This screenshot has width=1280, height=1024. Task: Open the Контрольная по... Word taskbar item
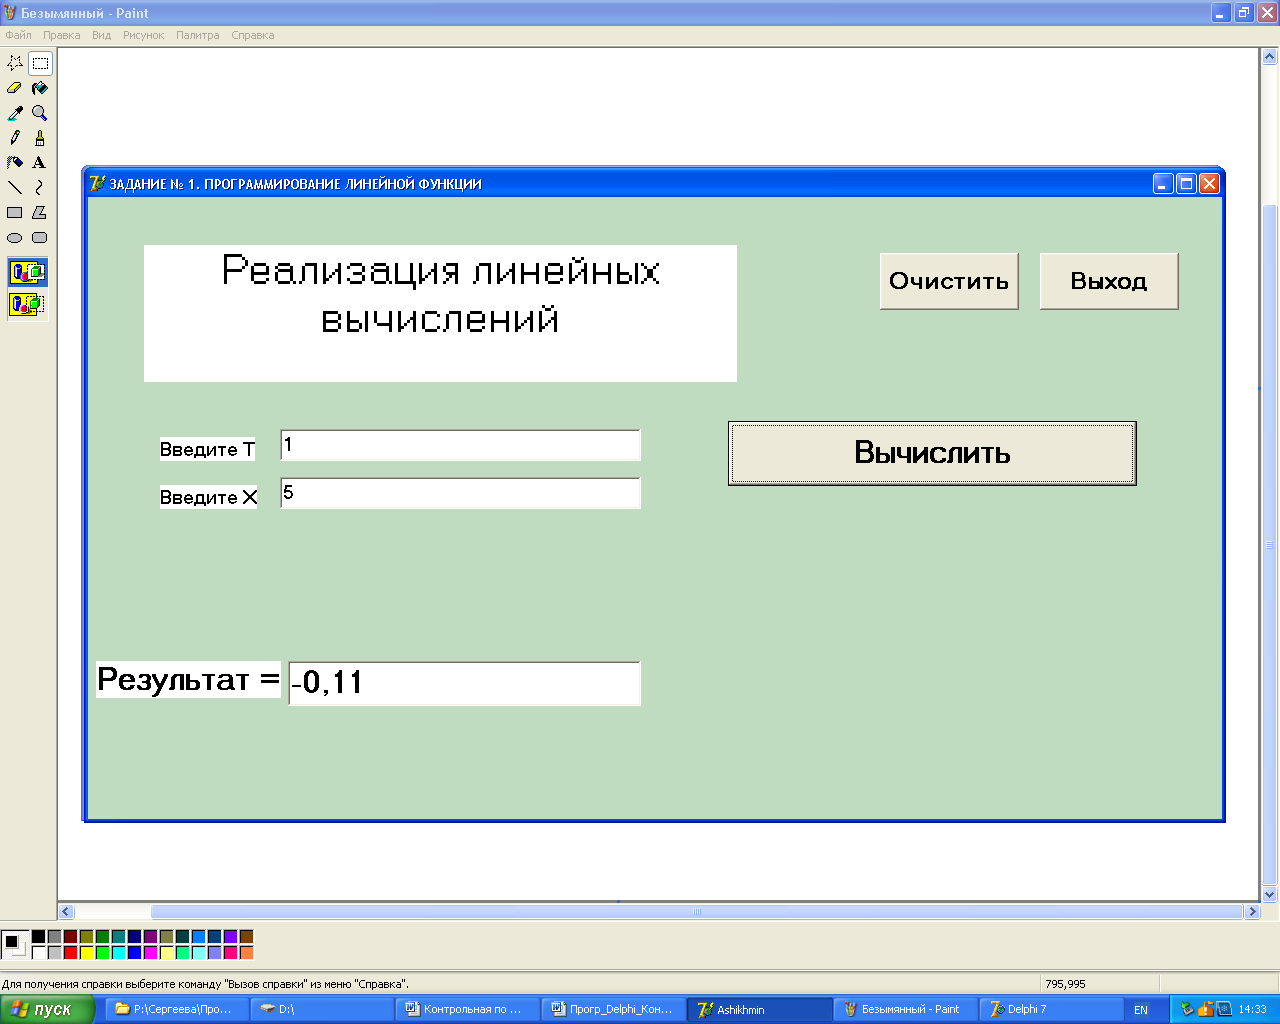click(468, 1009)
